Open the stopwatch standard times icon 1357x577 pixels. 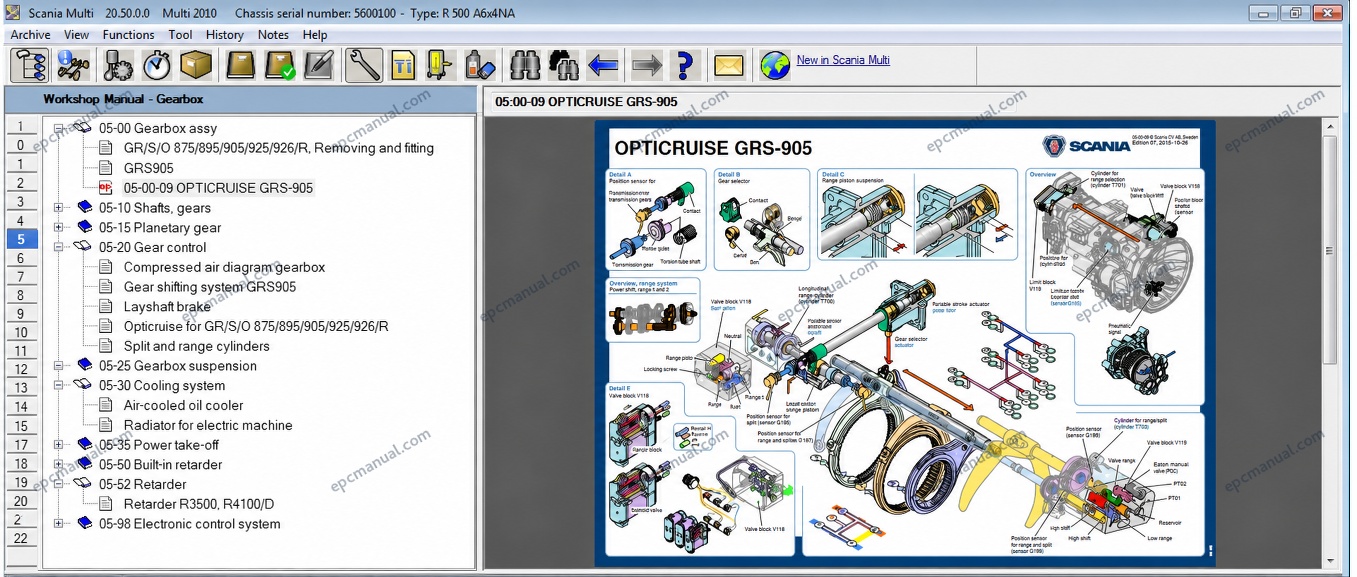pyautogui.click(x=157, y=65)
